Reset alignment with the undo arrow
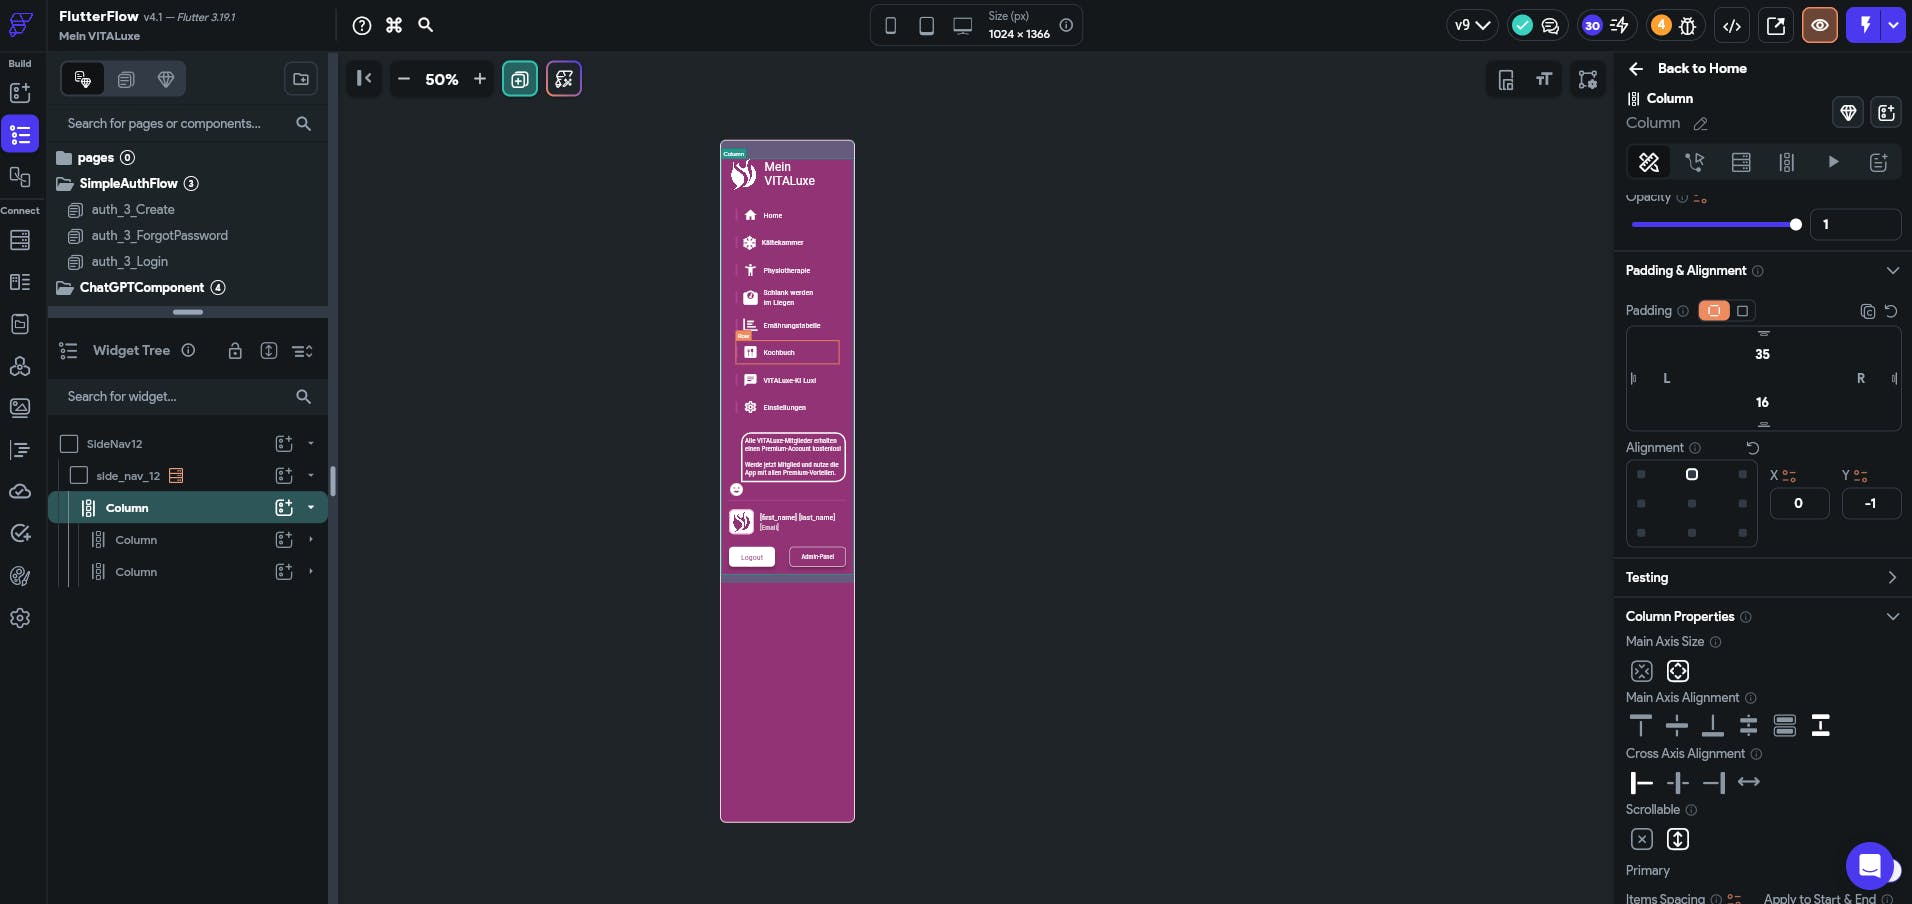The width and height of the screenshot is (1912, 904). (1752, 448)
